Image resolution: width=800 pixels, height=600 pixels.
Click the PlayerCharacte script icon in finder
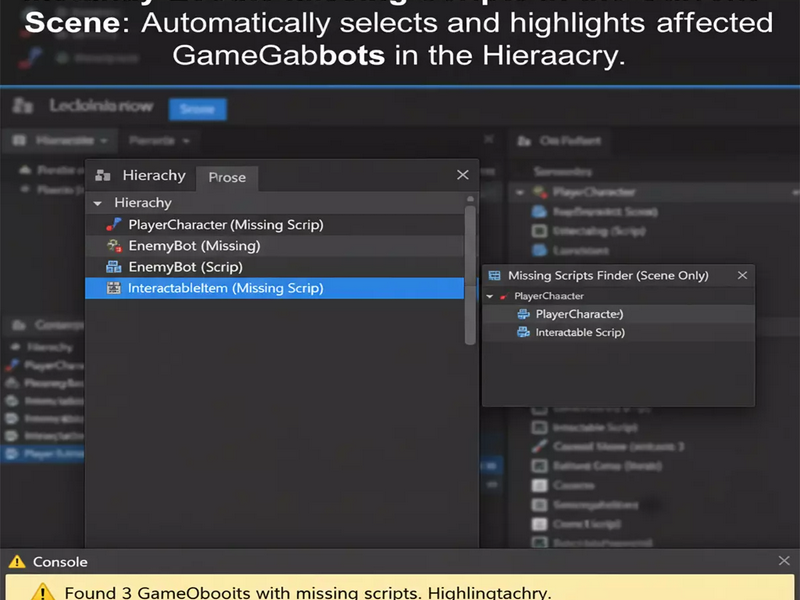click(523, 314)
